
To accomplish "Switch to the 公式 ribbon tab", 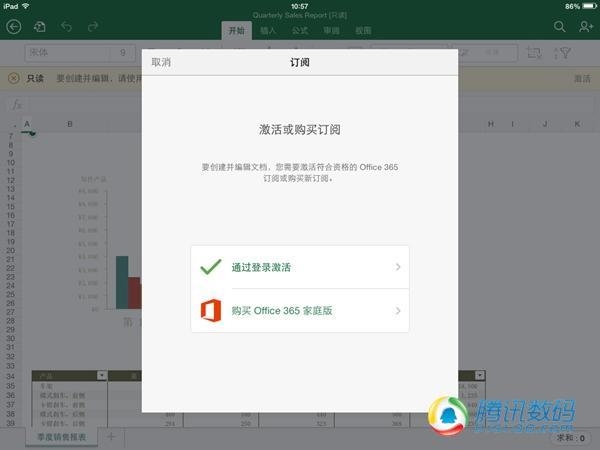I will (x=300, y=31).
